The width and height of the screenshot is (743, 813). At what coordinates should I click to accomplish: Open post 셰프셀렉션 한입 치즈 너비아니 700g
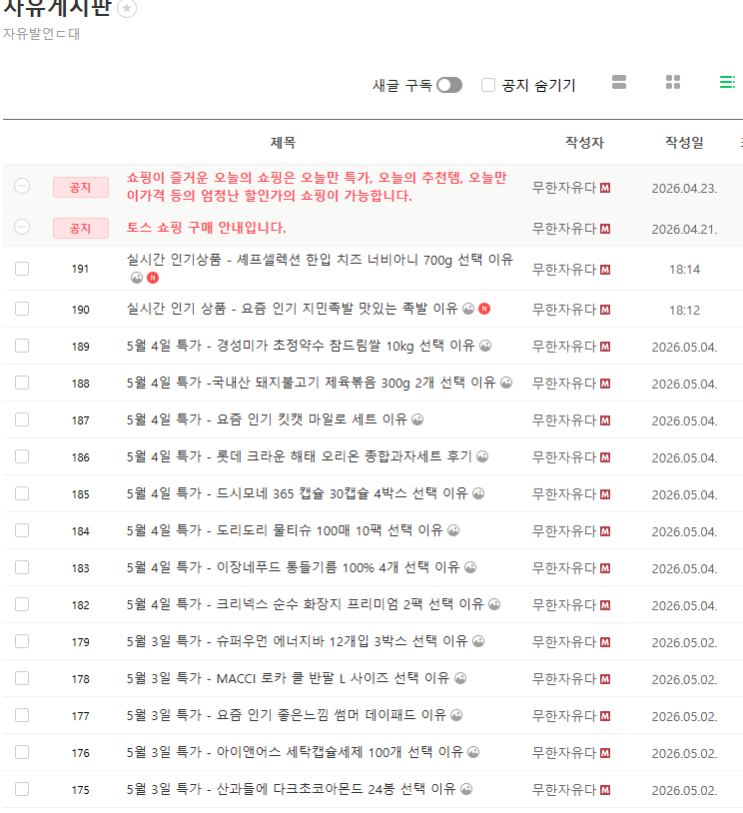(320, 260)
